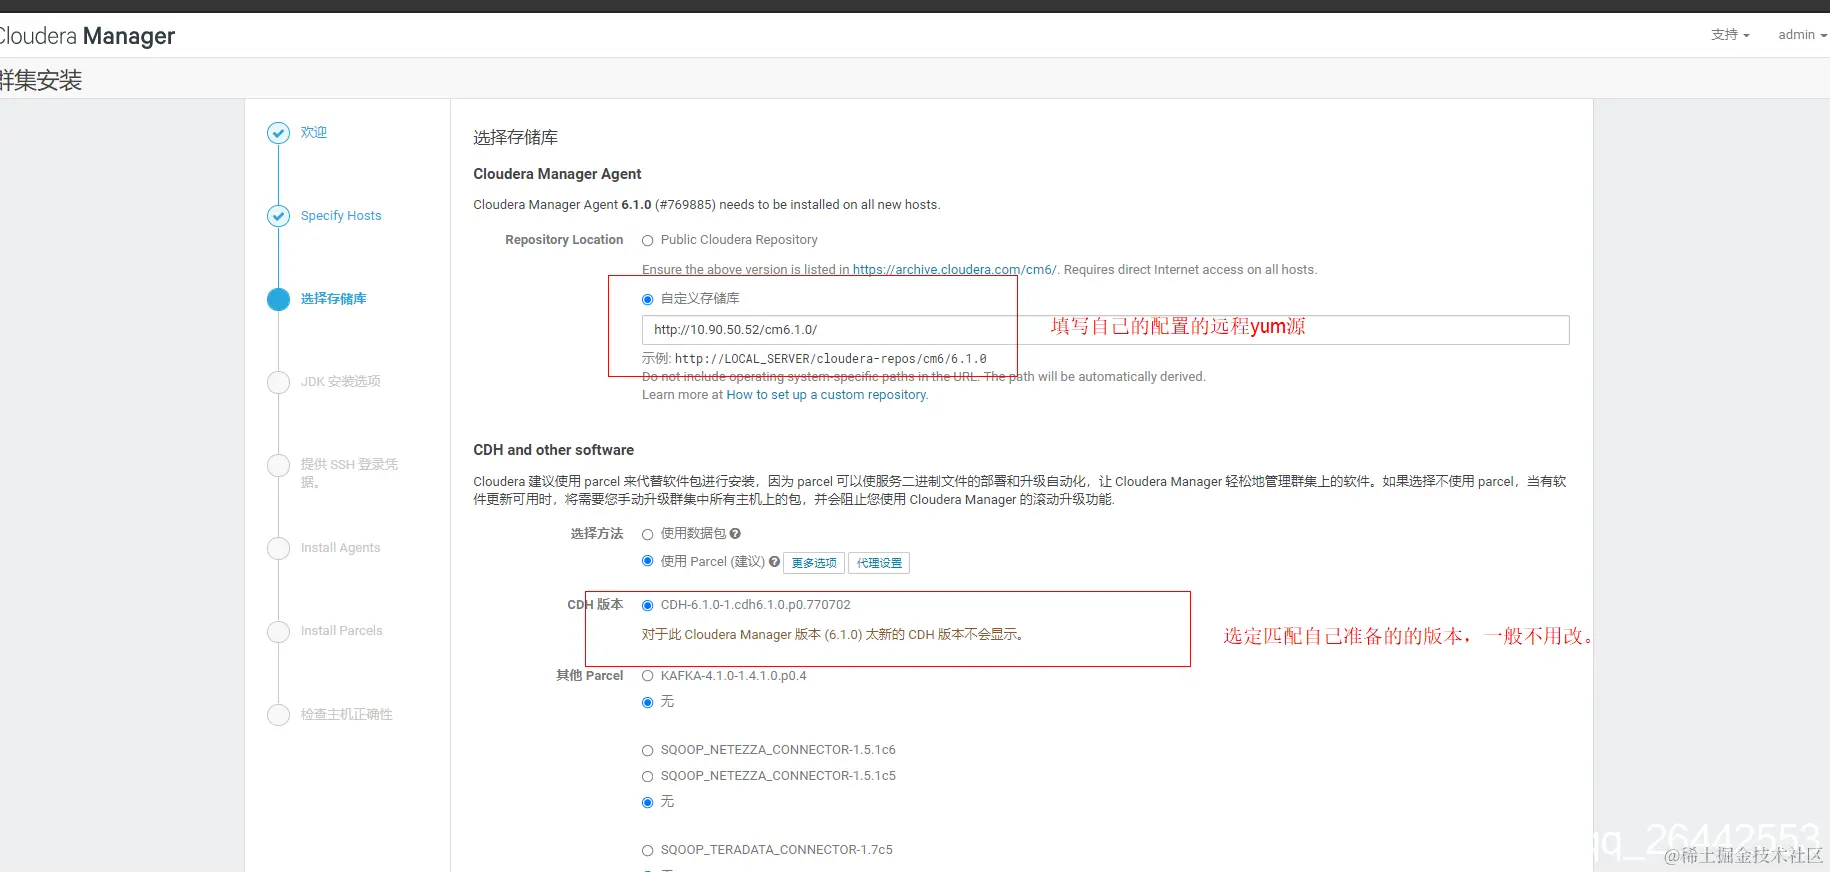
Task: Open the admin user dropdown
Action: 1802,35
